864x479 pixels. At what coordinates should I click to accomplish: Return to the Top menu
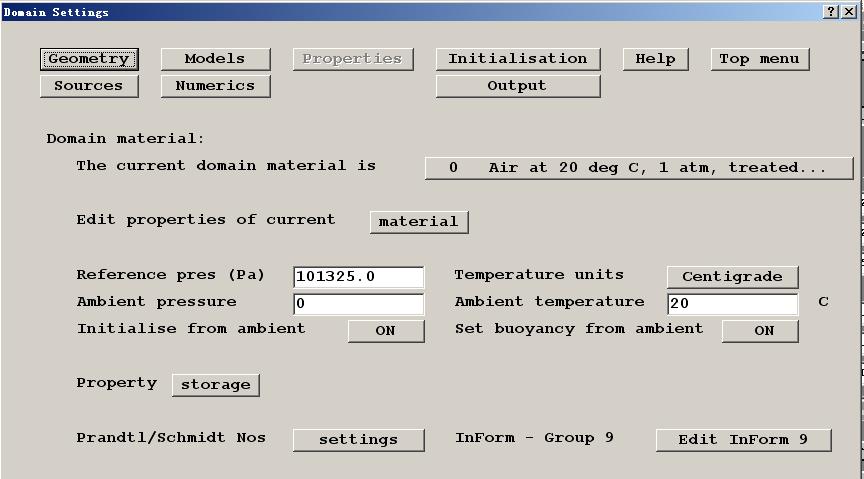pyautogui.click(x=759, y=59)
